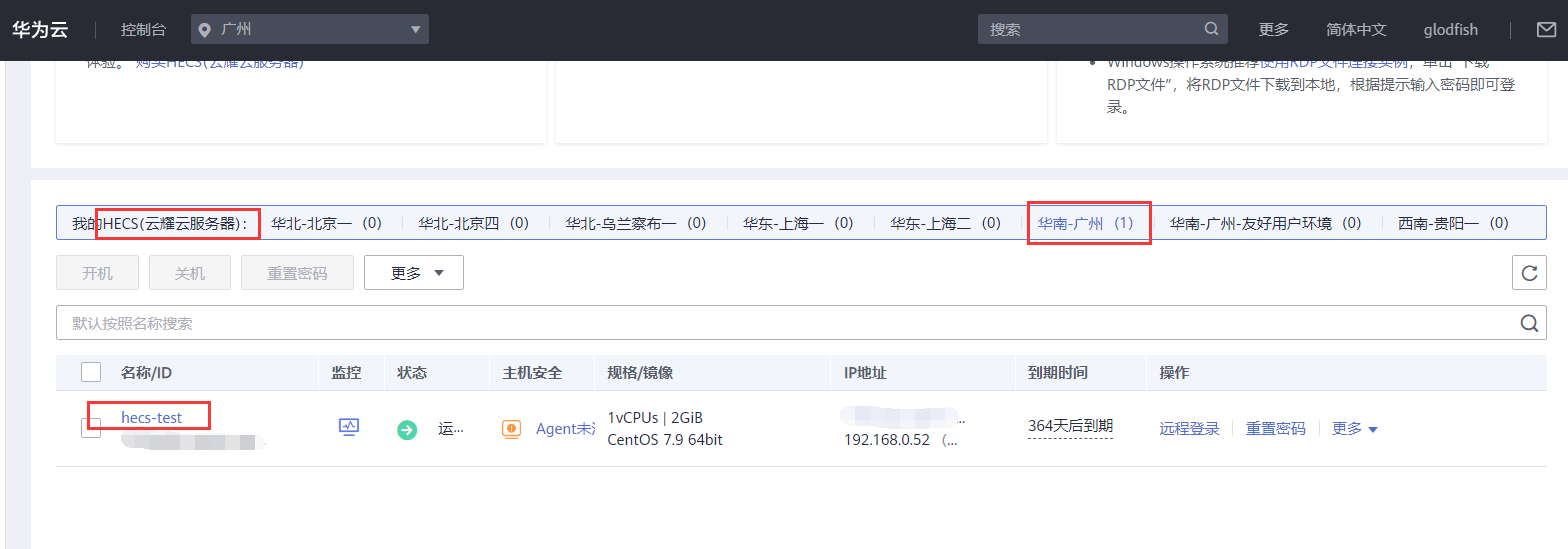Image resolution: width=1568 pixels, height=549 pixels.
Task: Switch to 华东-上海二 (0) tab
Action: tap(945, 223)
